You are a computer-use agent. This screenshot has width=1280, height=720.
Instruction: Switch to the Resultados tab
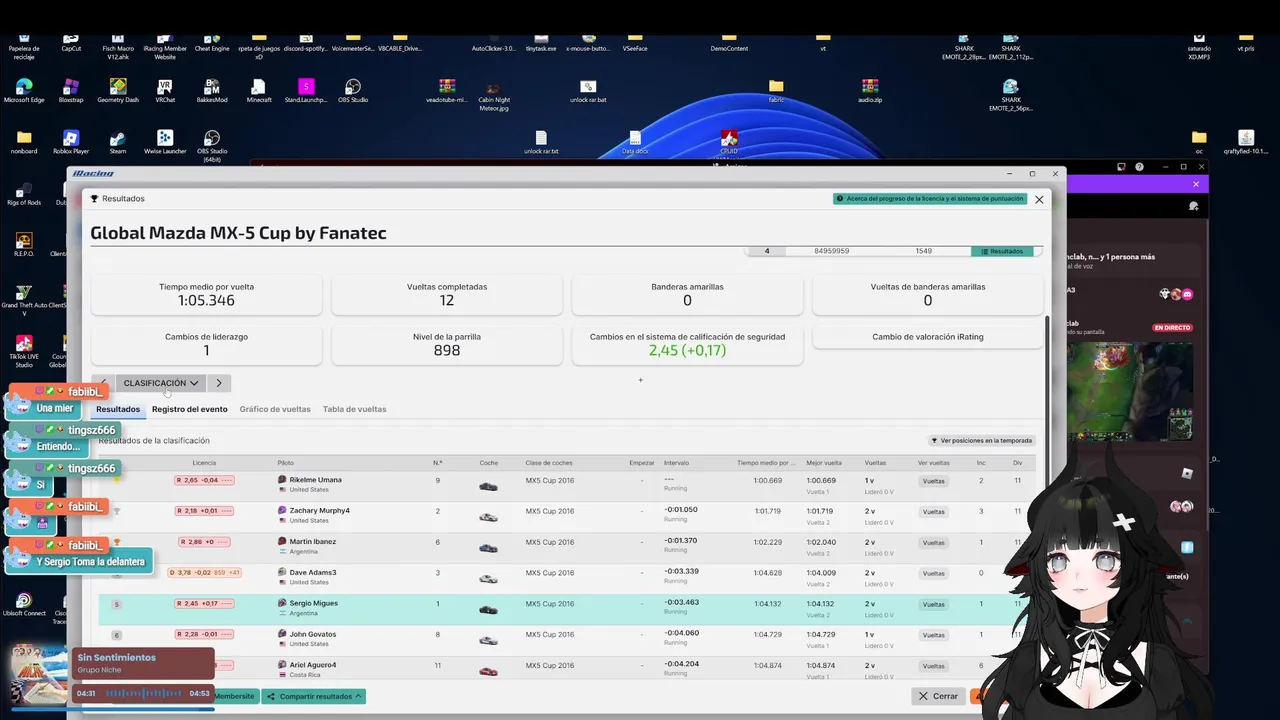(x=118, y=409)
